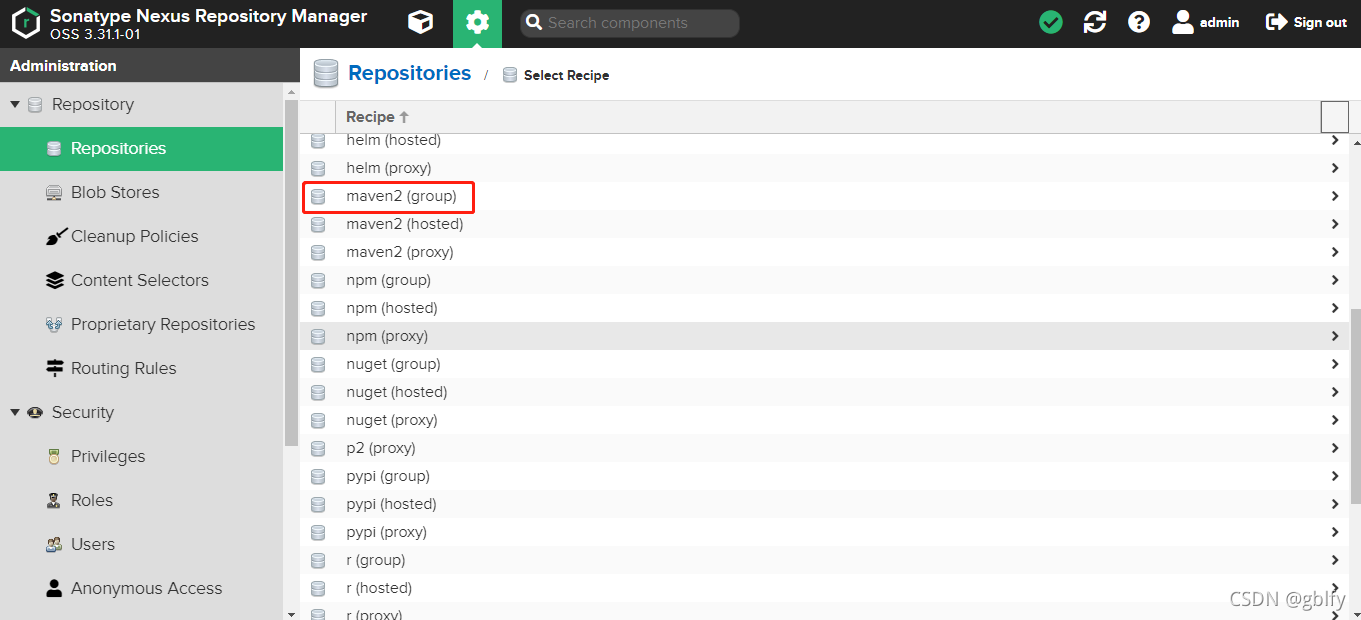This screenshot has height=620, width=1361.
Task: Open Cleanup Policies
Action: pyautogui.click(x=134, y=236)
